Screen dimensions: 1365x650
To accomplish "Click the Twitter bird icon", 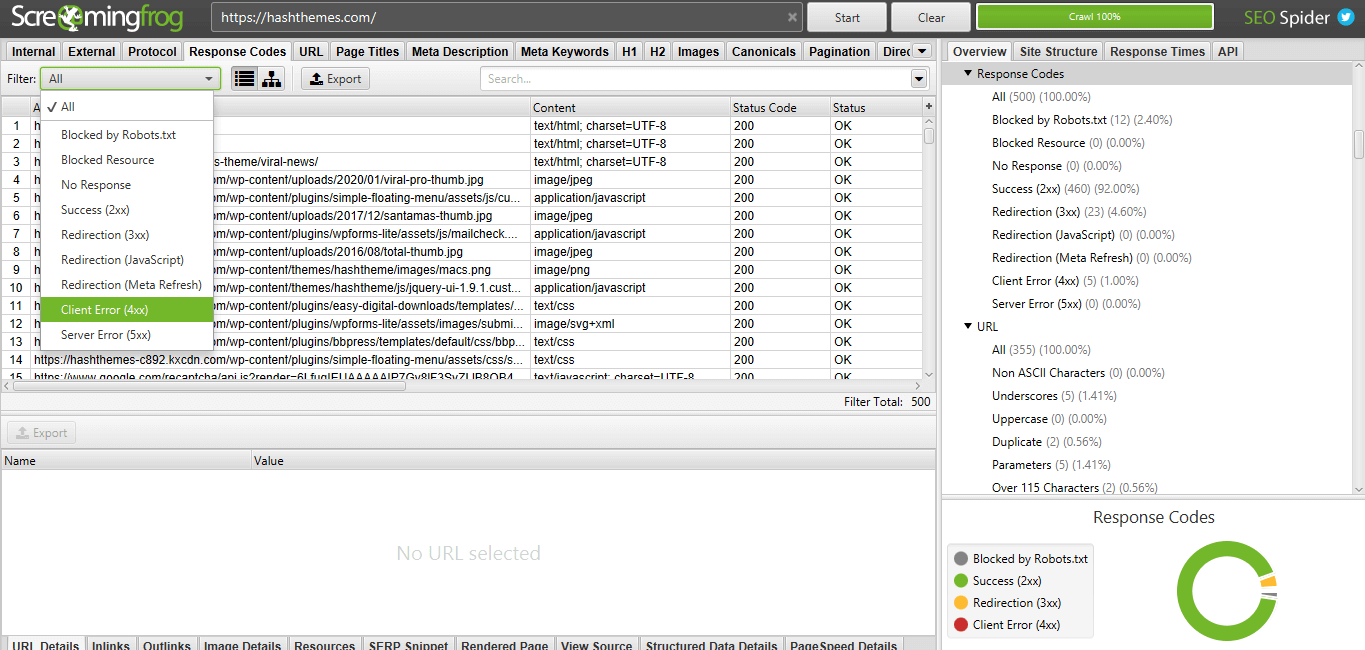I will [1346, 17].
